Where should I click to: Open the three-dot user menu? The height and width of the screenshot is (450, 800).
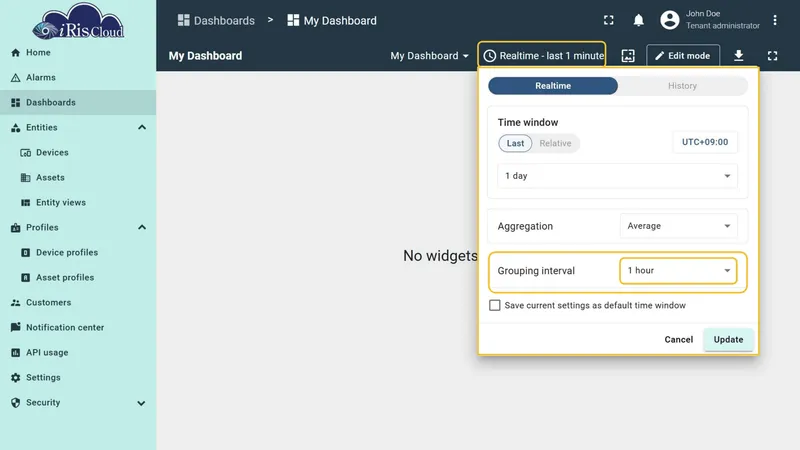click(x=774, y=20)
